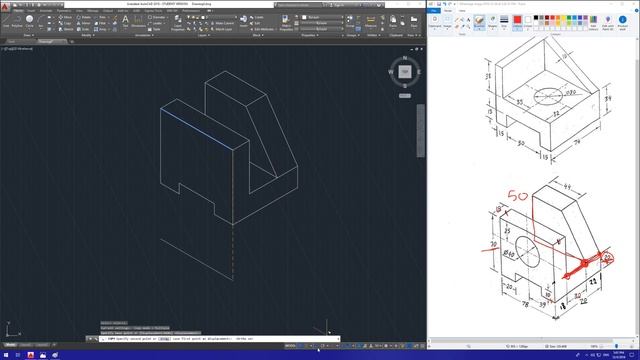
Task: Choose the Scale command in Modify panel
Action: coord(83,29)
